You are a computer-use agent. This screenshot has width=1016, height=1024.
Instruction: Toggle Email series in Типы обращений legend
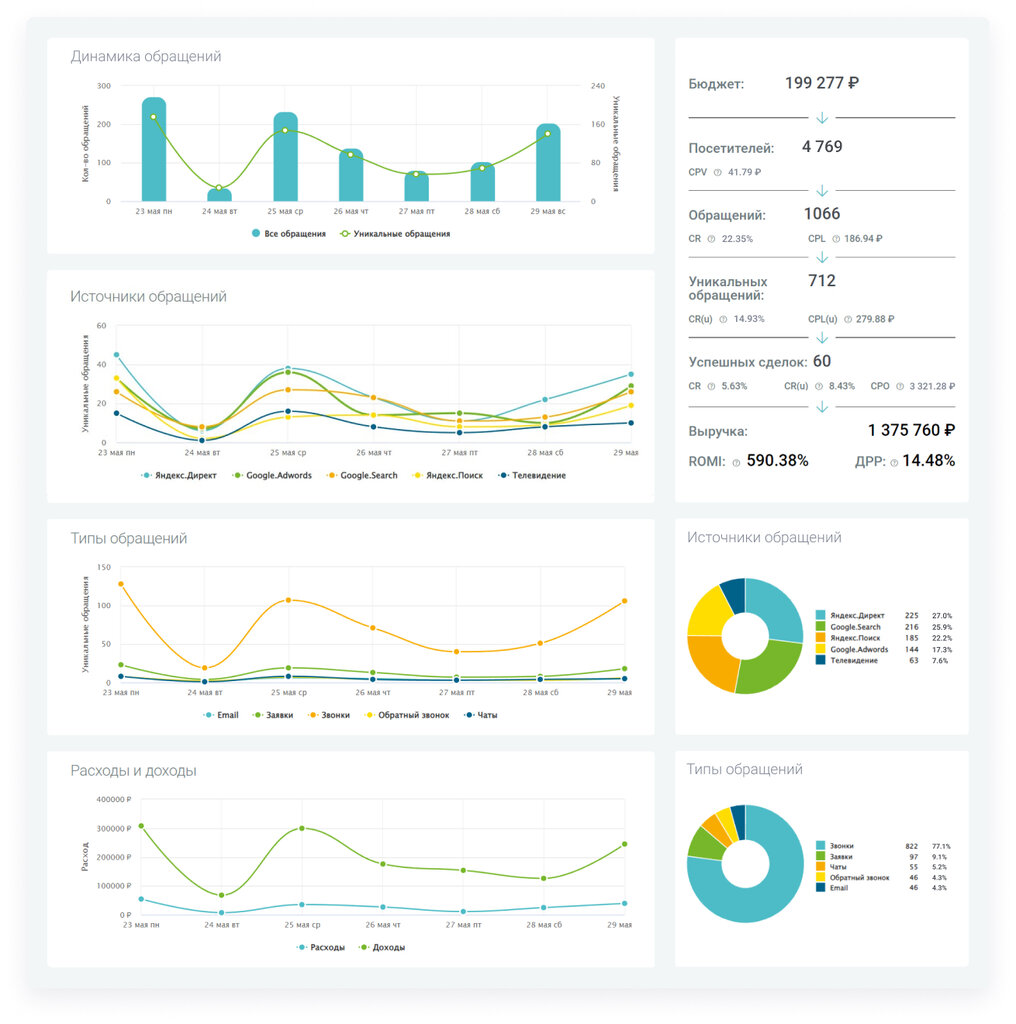(221, 715)
